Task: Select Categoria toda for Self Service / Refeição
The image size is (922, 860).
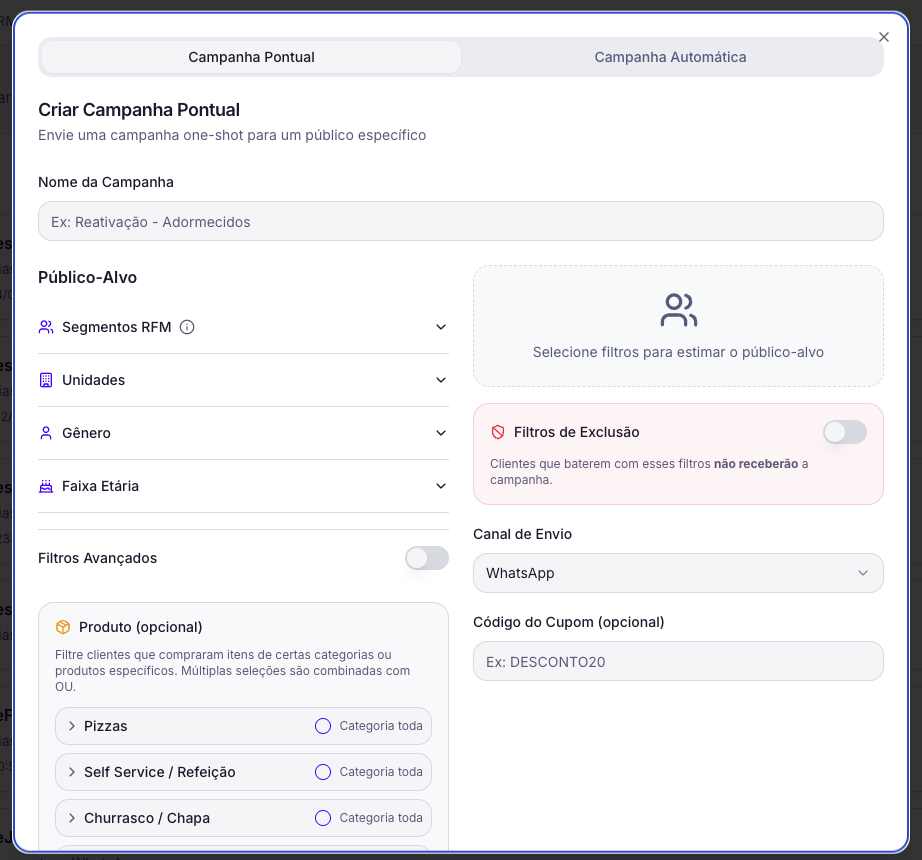Action: pyautogui.click(x=323, y=772)
